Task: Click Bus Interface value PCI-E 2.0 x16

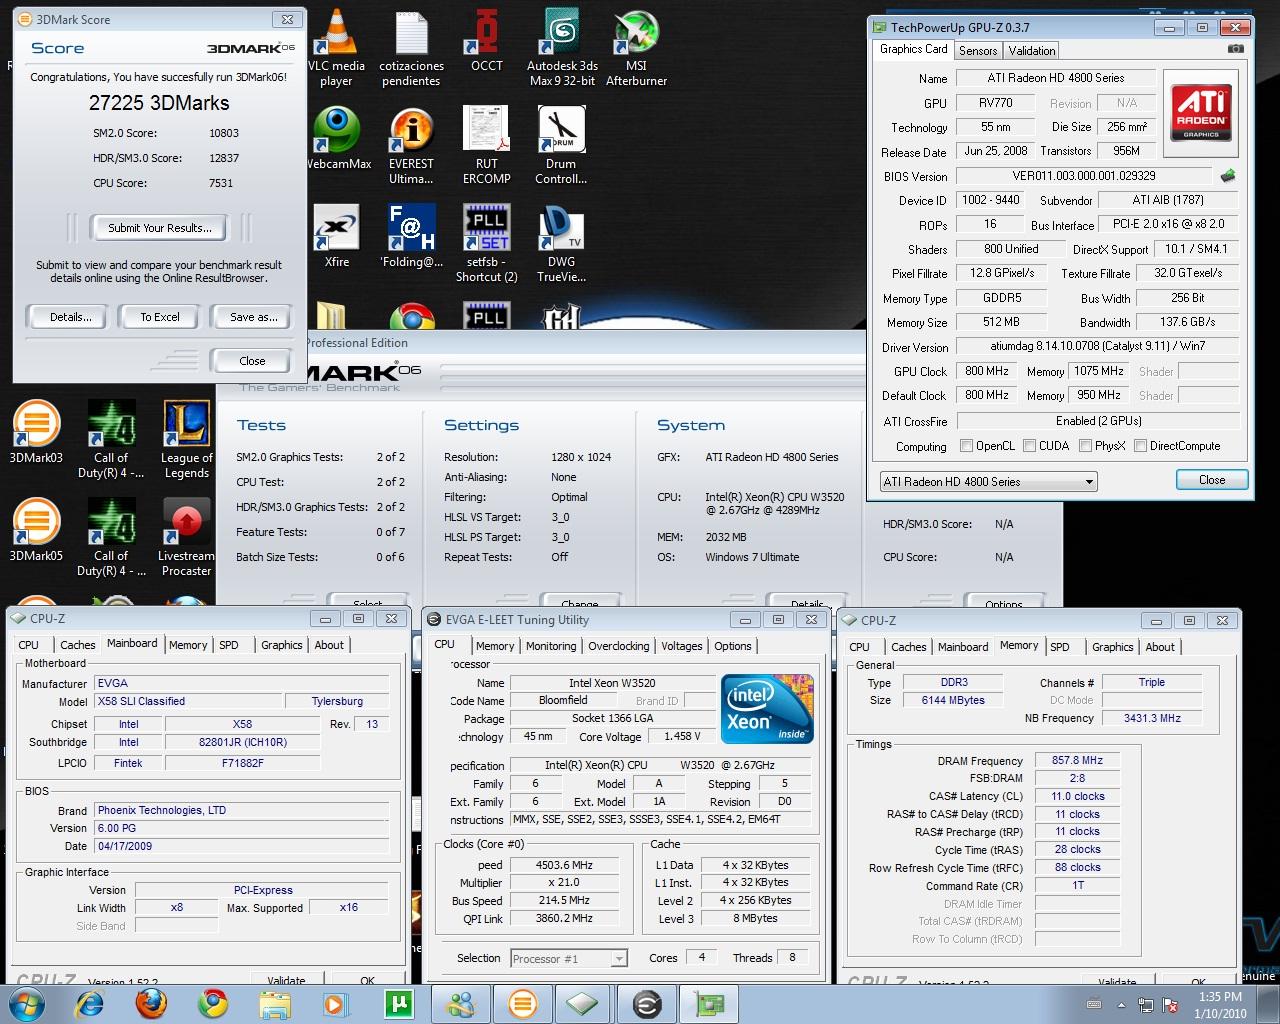Action: tap(1168, 225)
